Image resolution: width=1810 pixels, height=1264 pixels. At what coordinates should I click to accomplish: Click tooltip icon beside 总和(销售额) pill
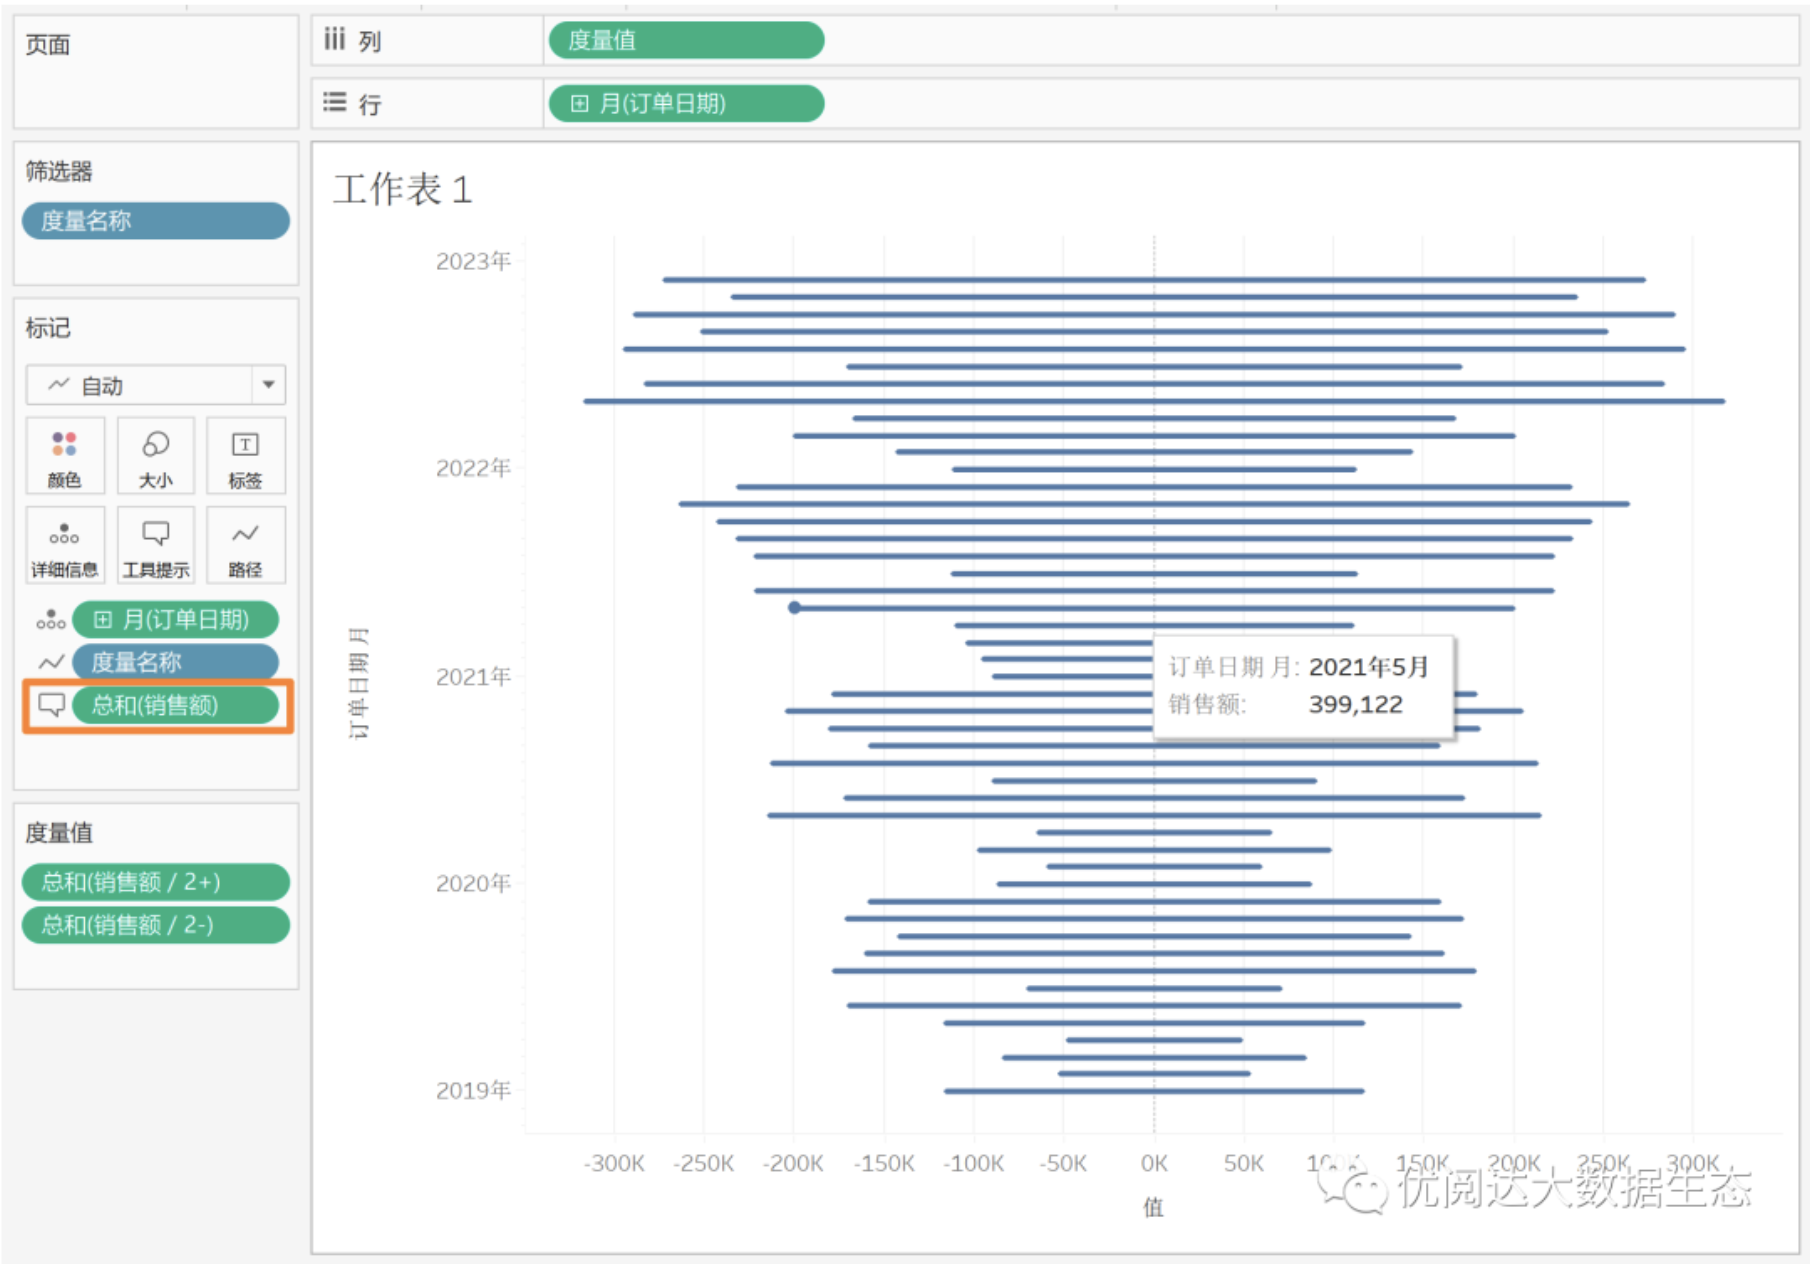coord(51,705)
